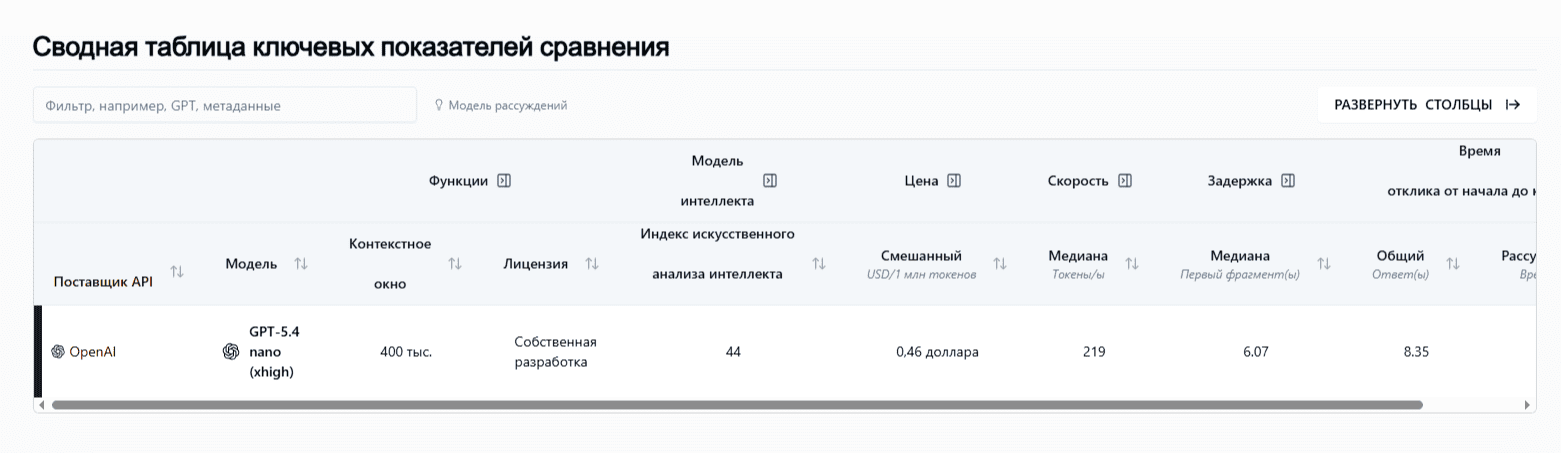The height and width of the screenshot is (453, 1561).
Task: Expand the Скорость column group
Action: 1125,181
